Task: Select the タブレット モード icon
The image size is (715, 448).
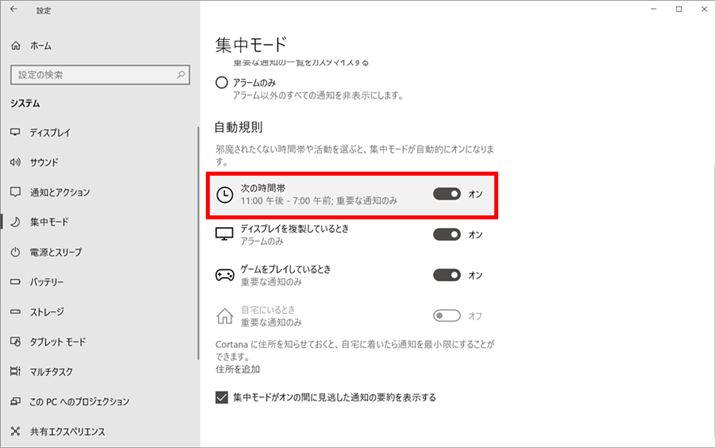Action: pos(16,342)
